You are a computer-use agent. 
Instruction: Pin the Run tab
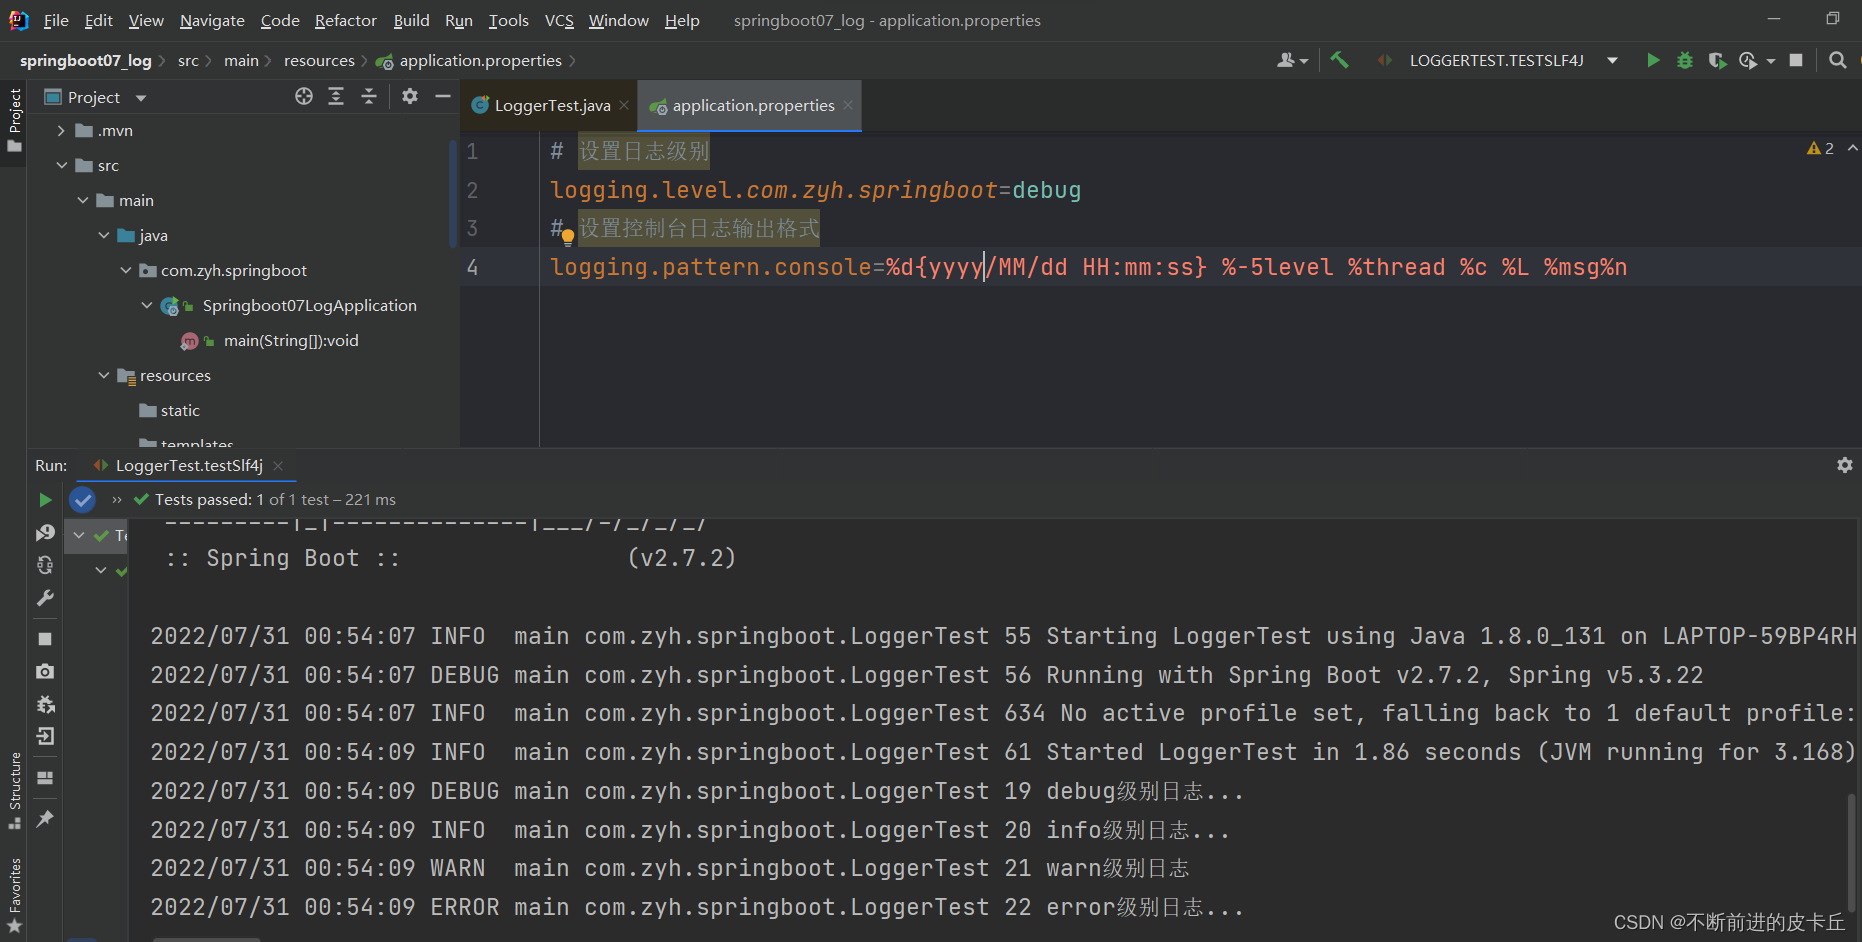pos(45,818)
